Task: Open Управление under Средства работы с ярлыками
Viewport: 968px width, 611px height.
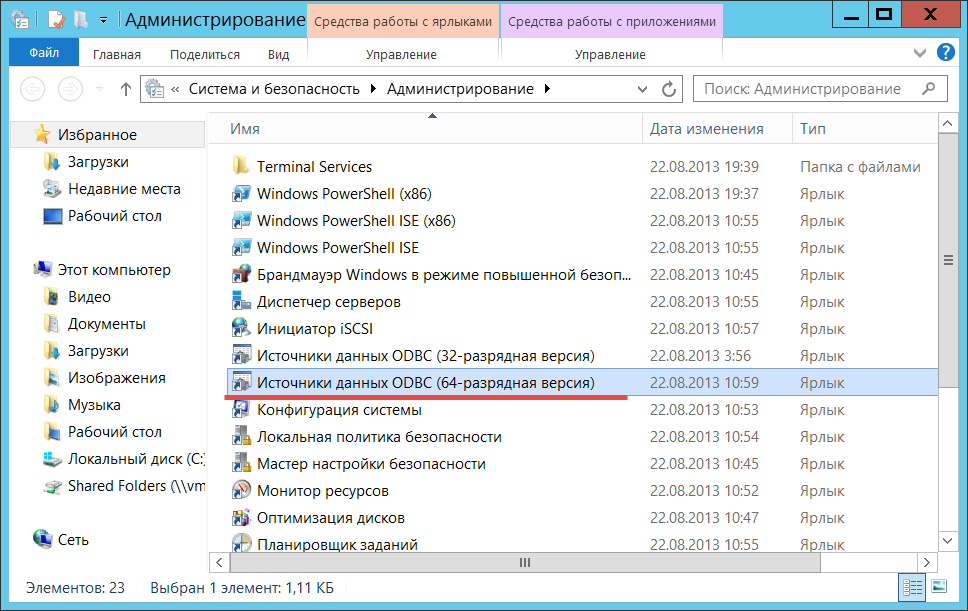Action: pos(401,54)
